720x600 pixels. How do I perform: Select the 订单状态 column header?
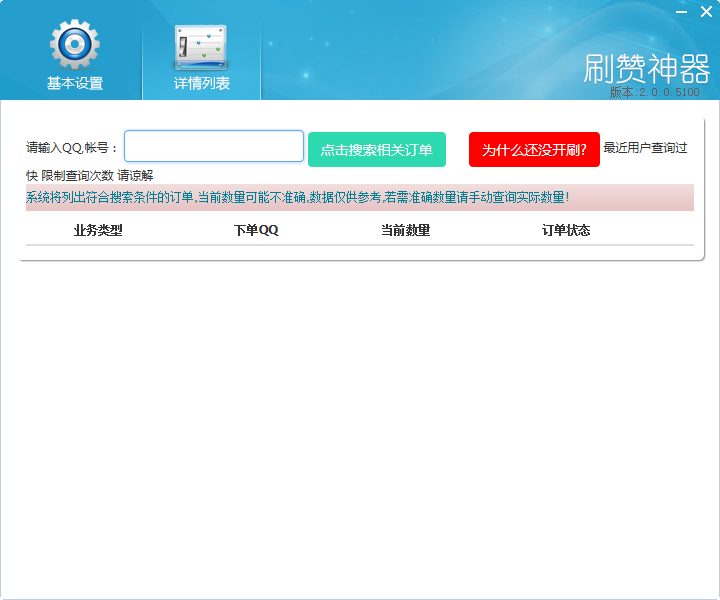coord(566,230)
